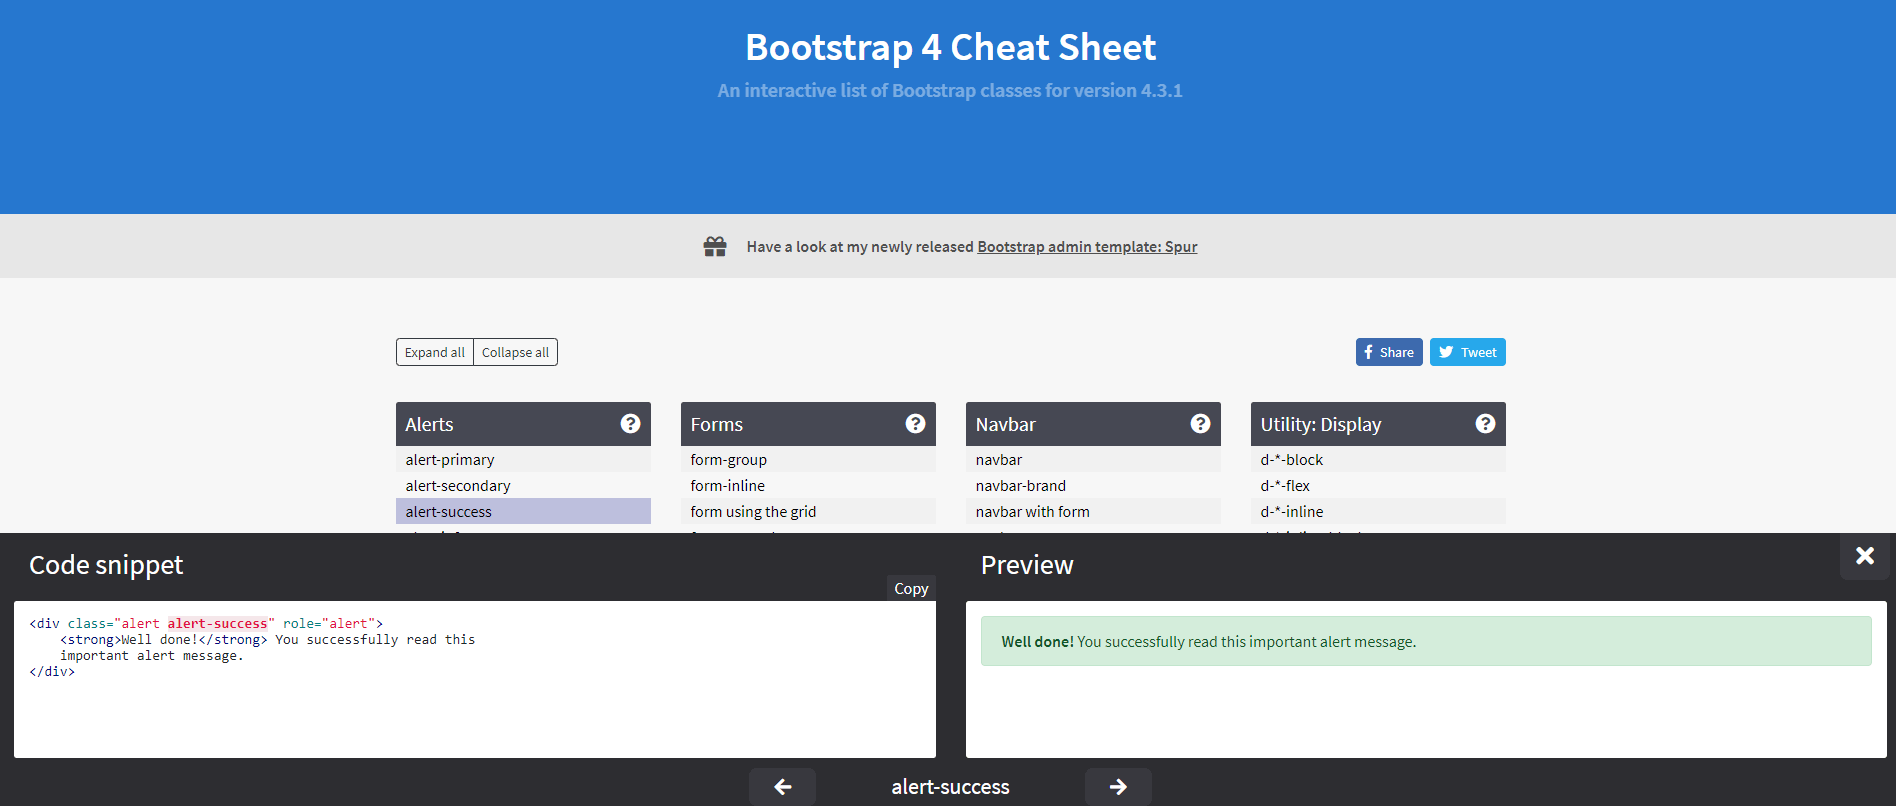Go to next class with right arrow

(1118, 787)
